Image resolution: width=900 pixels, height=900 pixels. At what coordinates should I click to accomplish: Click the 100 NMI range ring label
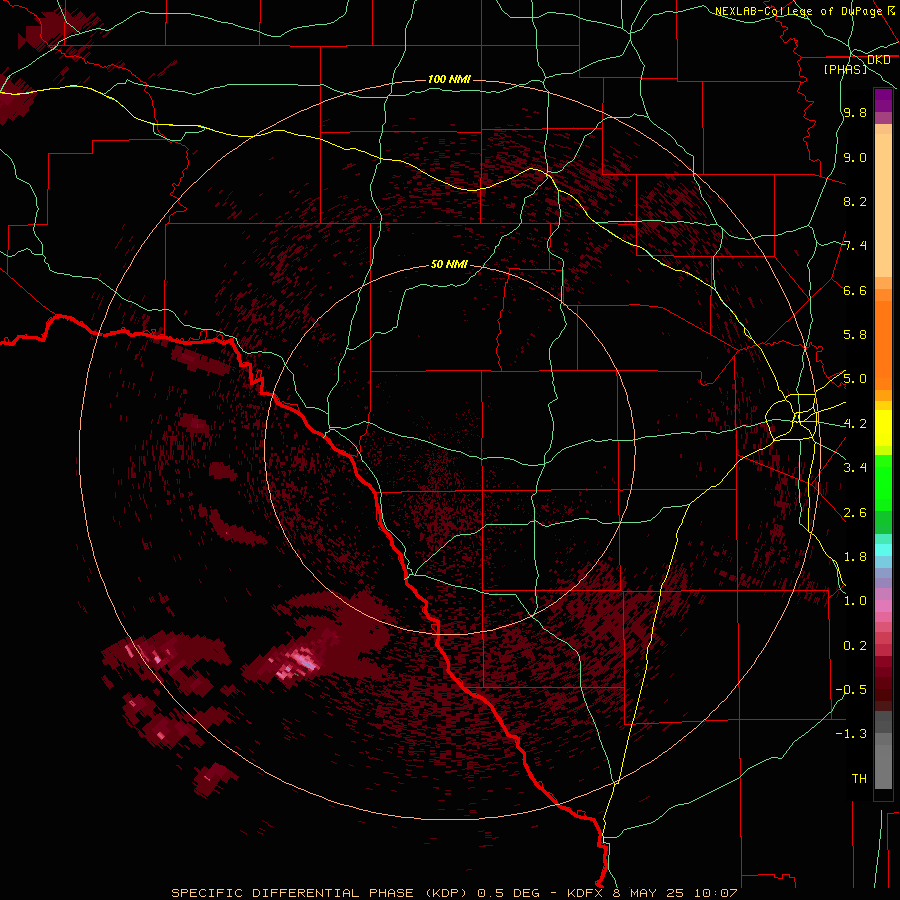449,79
